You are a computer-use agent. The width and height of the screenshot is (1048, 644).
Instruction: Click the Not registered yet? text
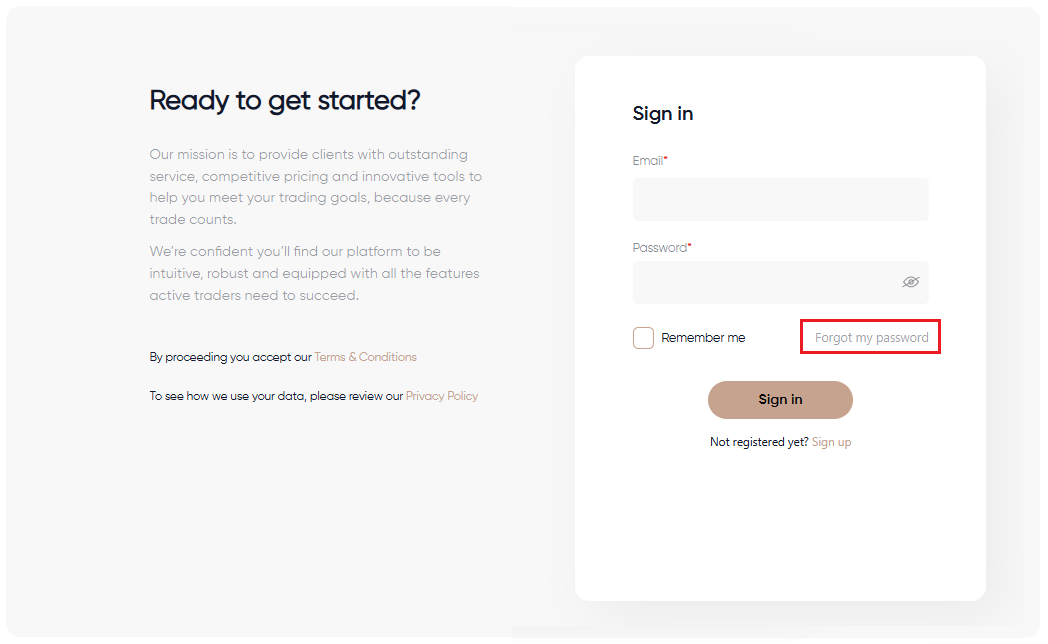pyautogui.click(x=759, y=442)
